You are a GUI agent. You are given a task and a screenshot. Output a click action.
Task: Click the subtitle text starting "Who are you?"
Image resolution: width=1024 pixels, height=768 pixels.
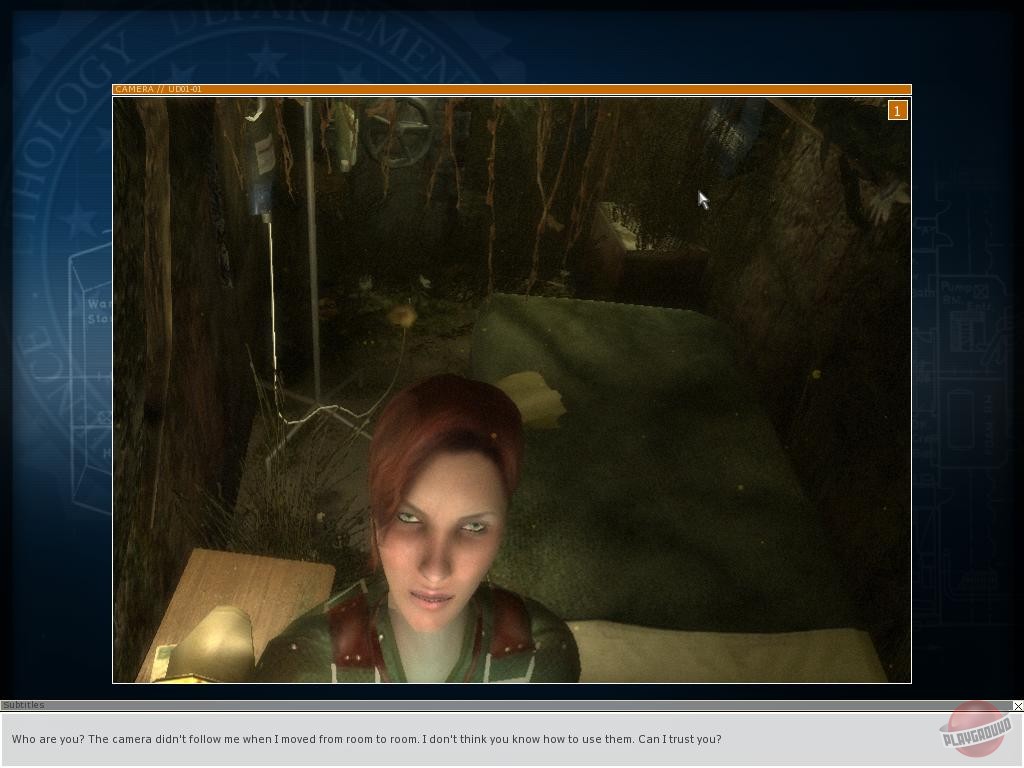point(366,740)
